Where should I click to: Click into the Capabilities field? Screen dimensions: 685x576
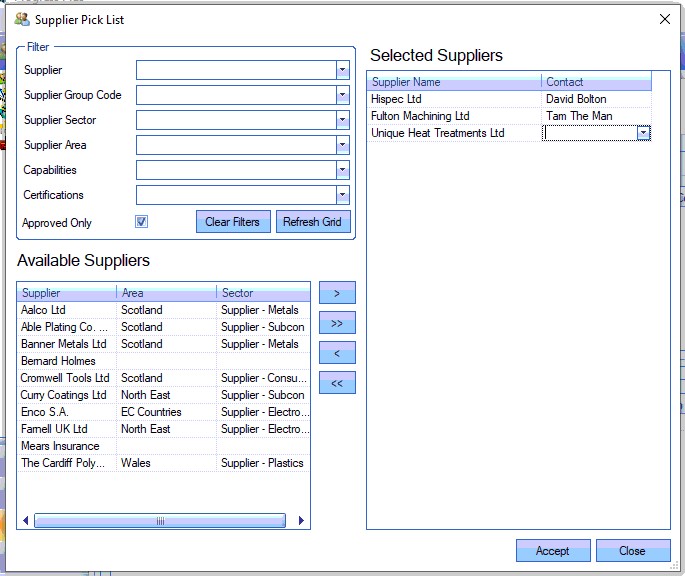coord(236,170)
